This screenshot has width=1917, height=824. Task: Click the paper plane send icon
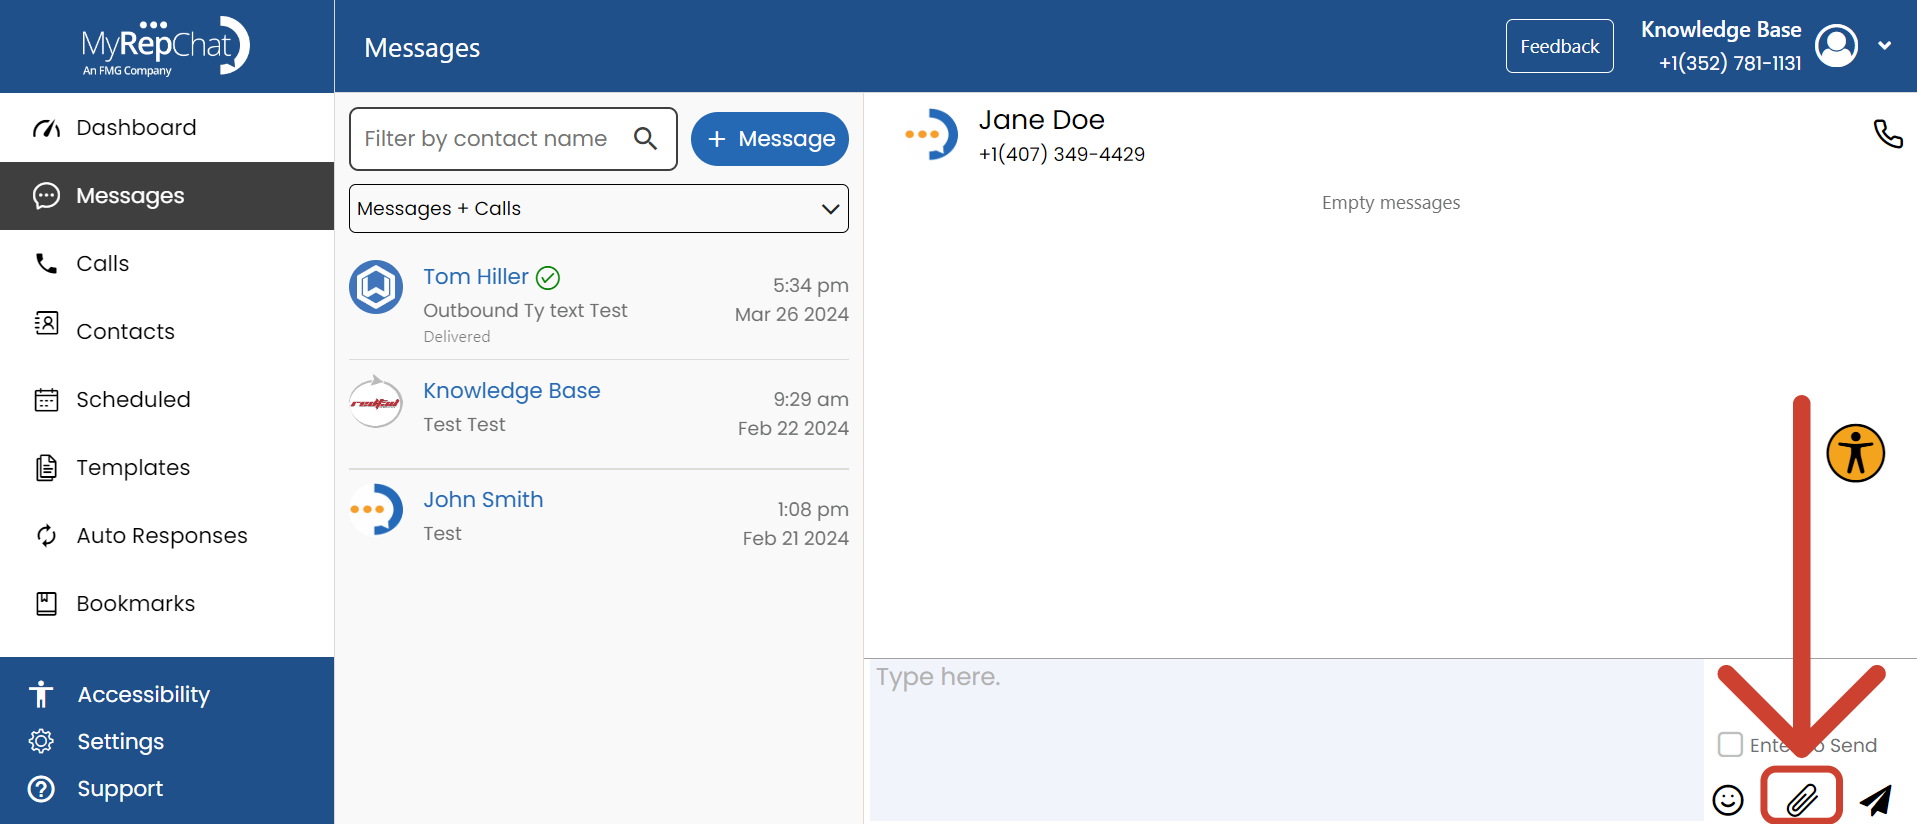click(x=1876, y=799)
